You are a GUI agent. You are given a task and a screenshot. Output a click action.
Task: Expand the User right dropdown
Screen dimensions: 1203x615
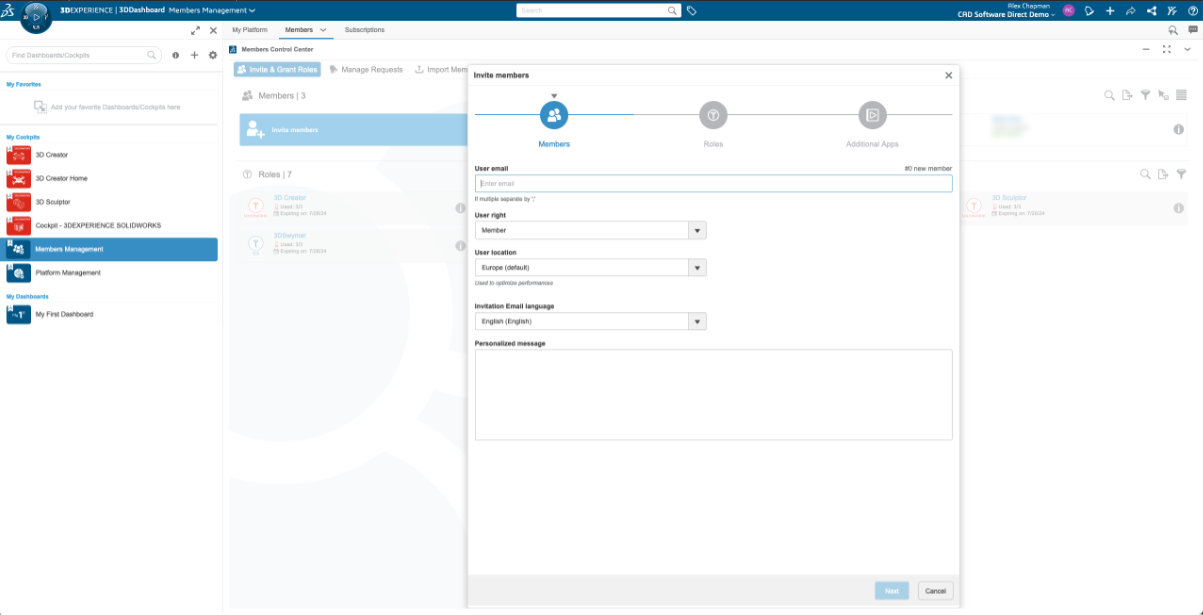[590, 230]
